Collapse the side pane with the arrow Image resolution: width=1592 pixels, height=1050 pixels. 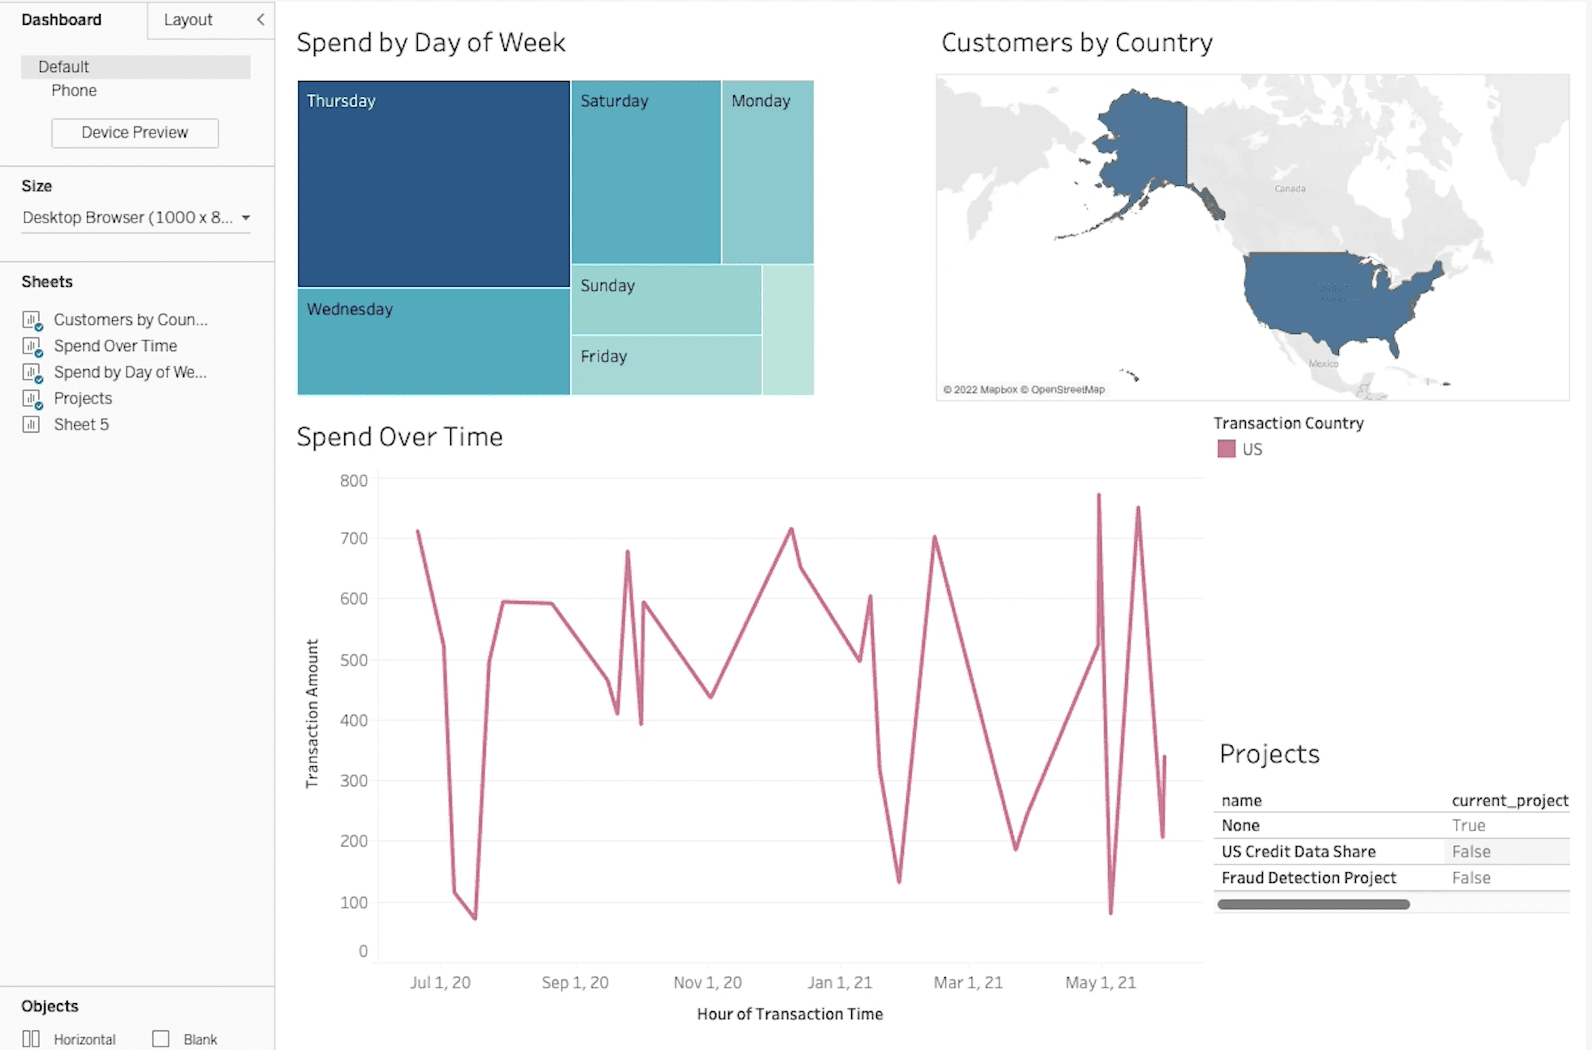point(260,19)
